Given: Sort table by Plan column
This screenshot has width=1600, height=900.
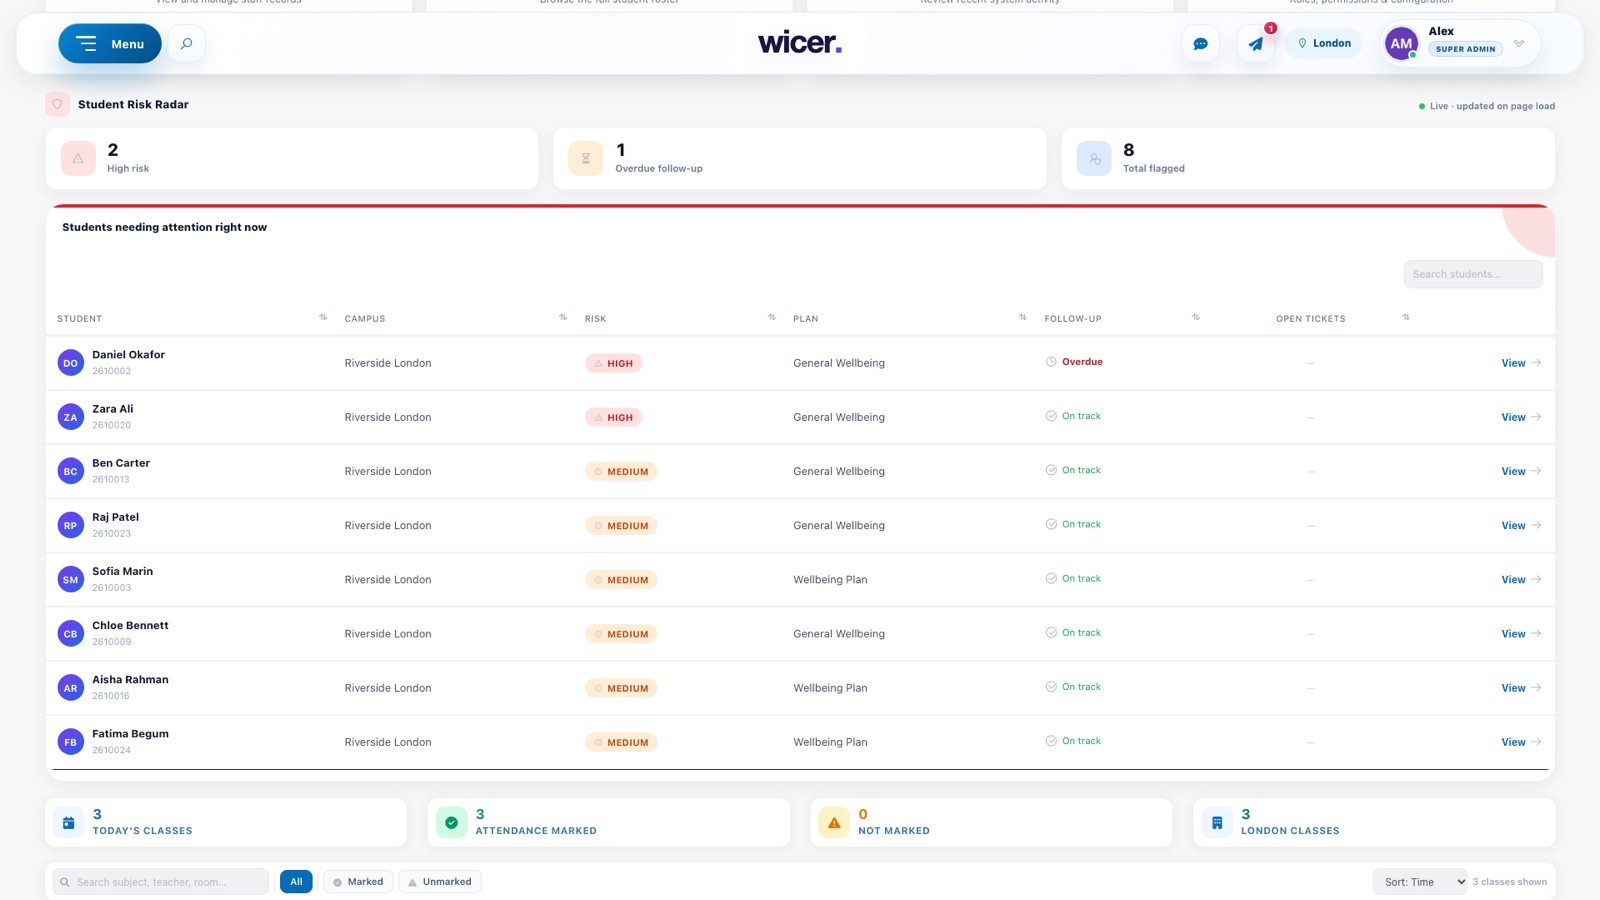Looking at the screenshot, I should pos(1023,318).
